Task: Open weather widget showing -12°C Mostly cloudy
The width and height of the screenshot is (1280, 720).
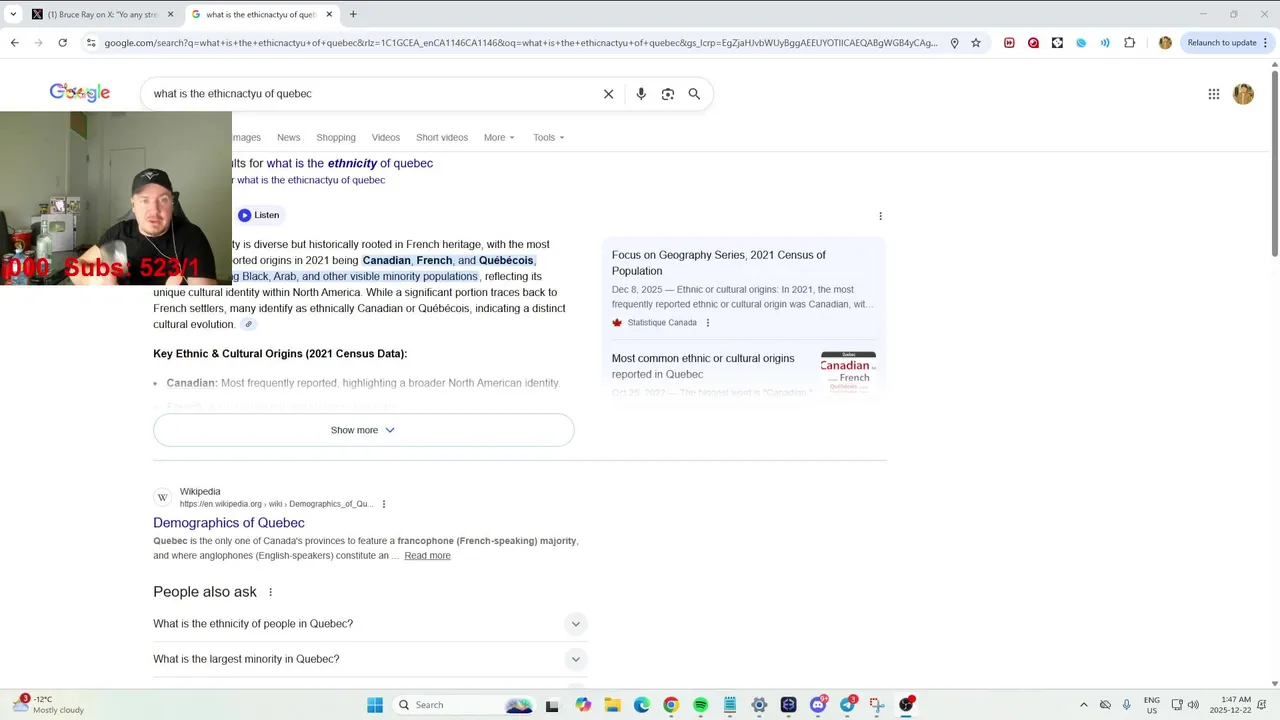Action: click(x=48, y=705)
